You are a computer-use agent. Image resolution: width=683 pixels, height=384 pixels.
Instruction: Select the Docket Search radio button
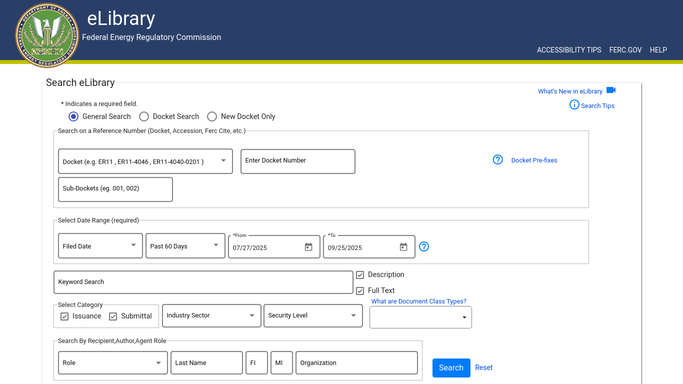click(144, 117)
